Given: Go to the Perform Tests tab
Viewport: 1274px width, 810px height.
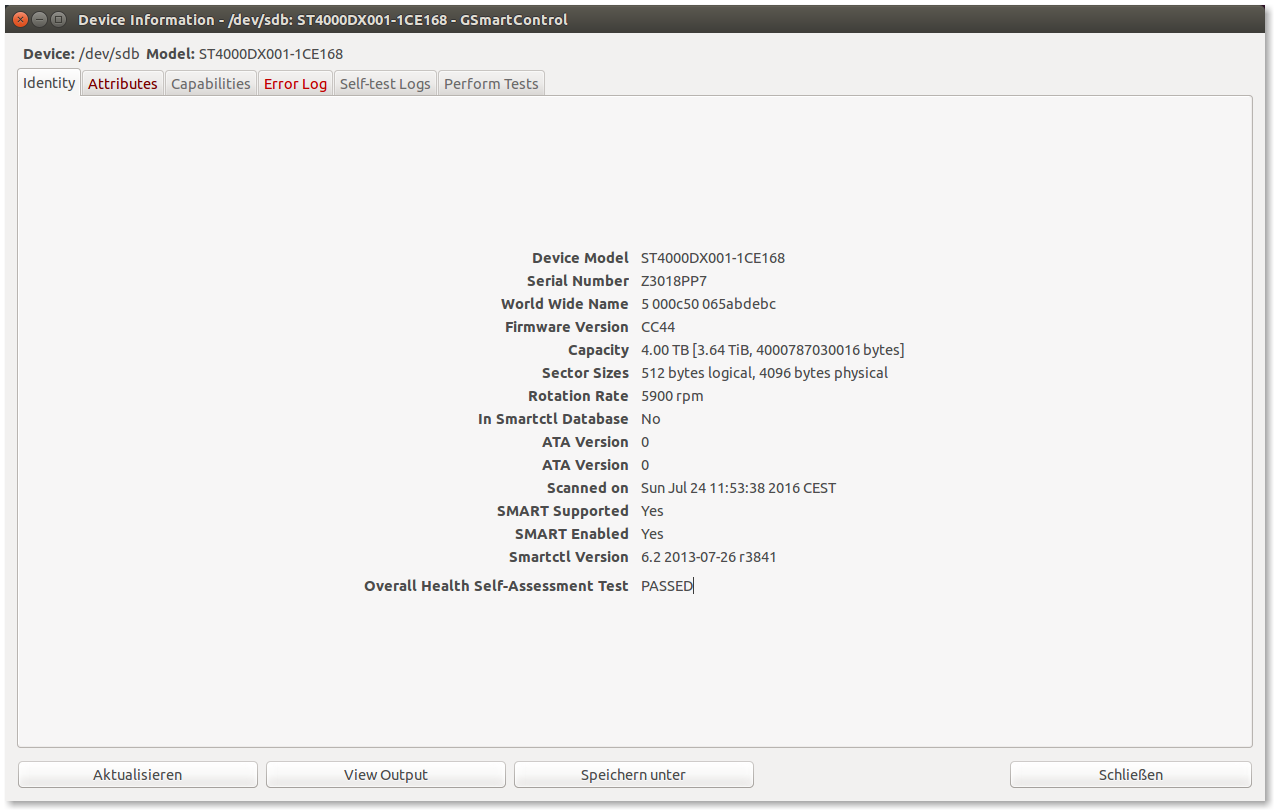Looking at the screenshot, I should [x=491, y=84].
